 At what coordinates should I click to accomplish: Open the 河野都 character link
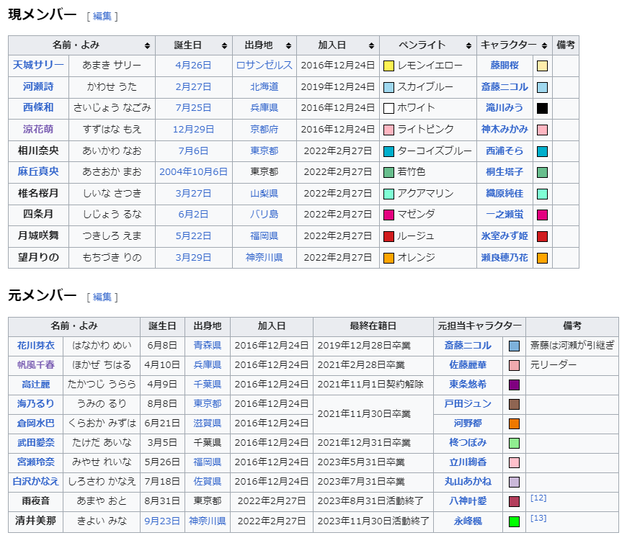coord(468,423)
